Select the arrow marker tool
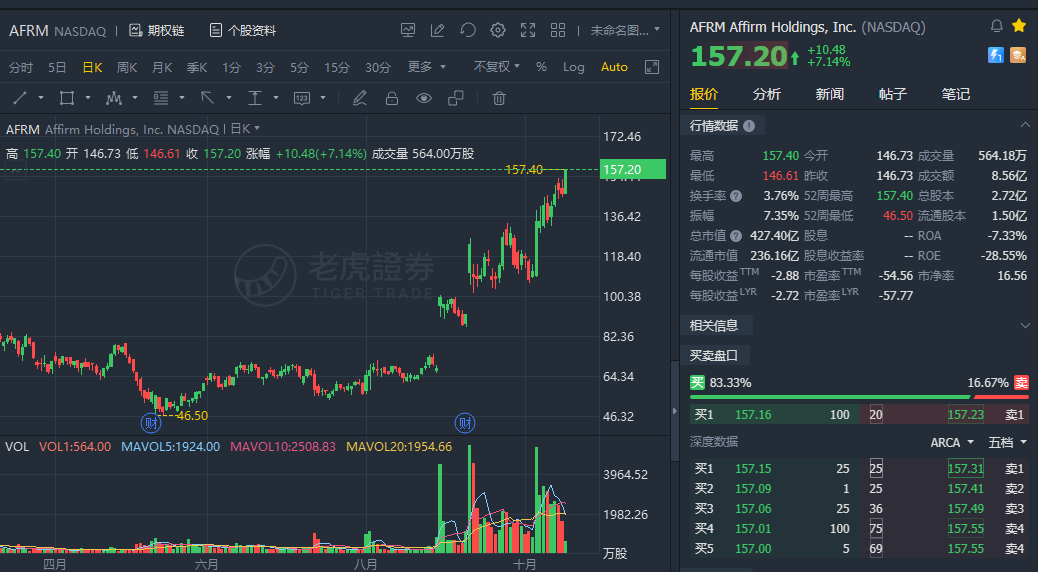This screenshot has width=1038, height=572. [x=207, y=98]
